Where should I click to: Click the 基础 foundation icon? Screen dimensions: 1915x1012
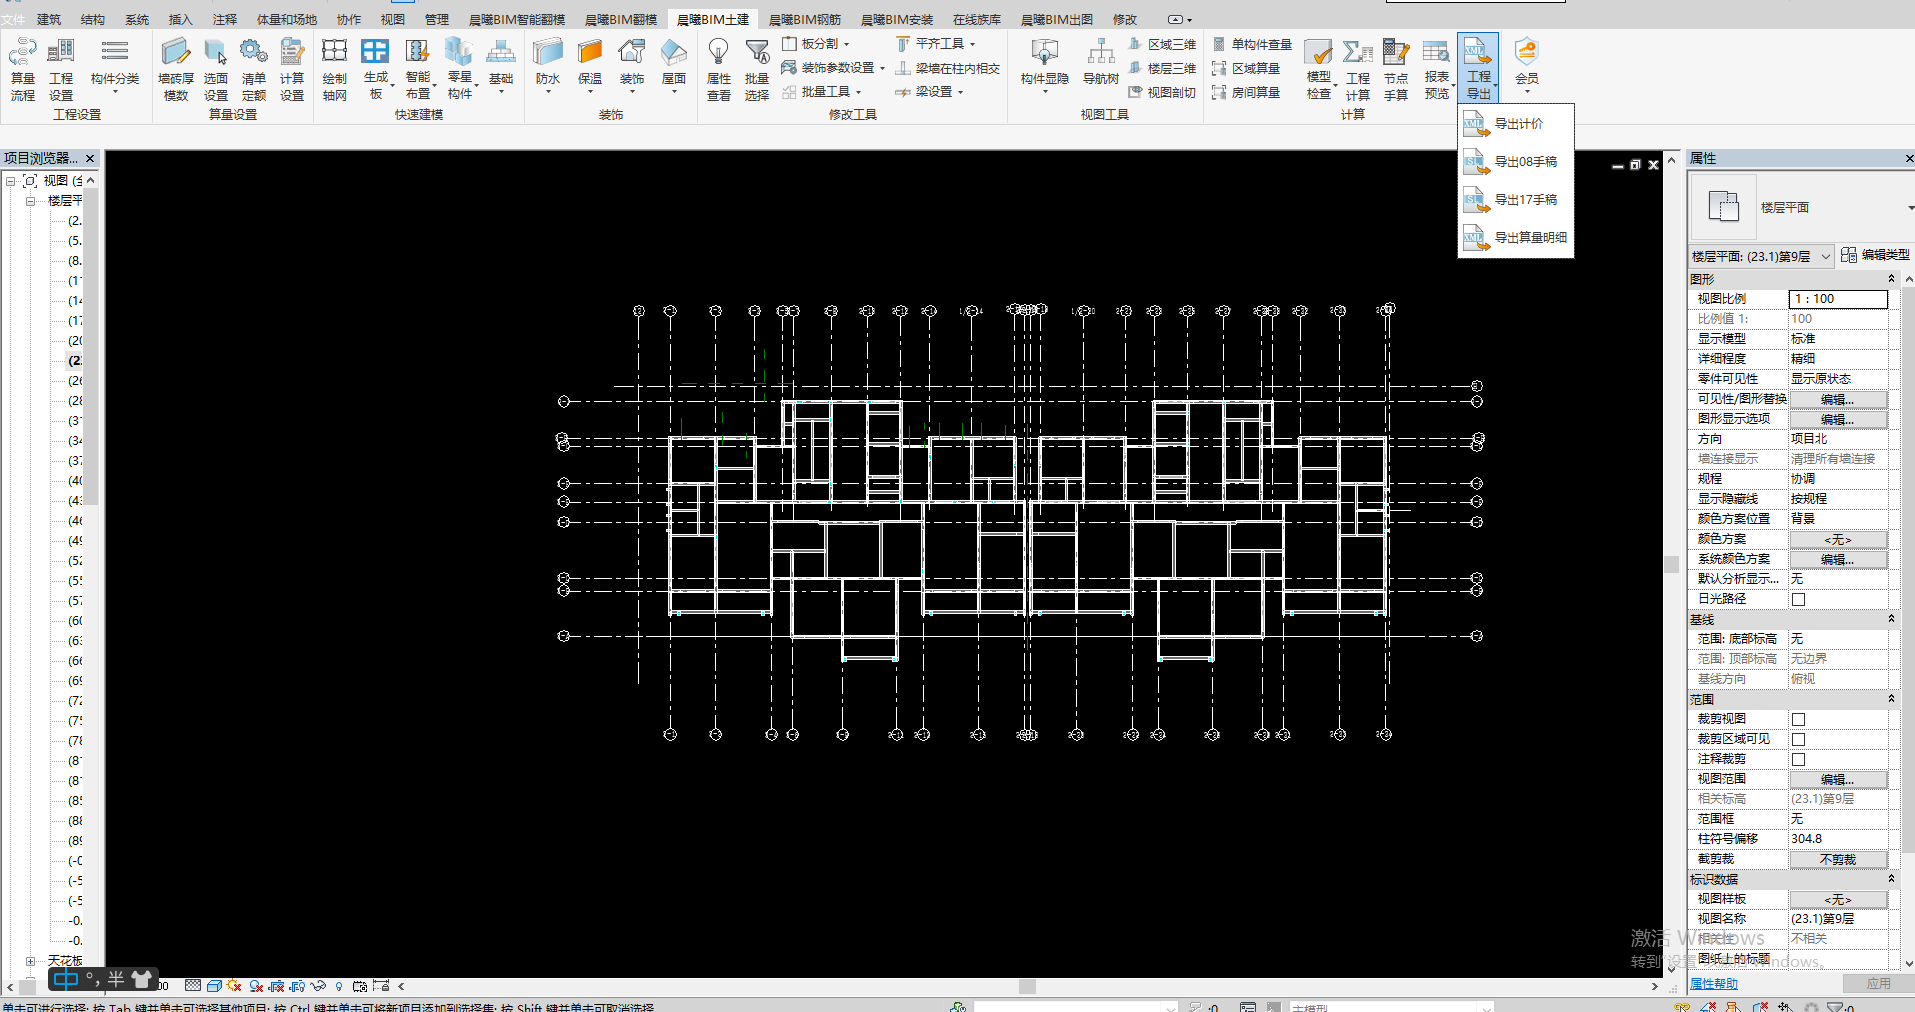point(500,65)
